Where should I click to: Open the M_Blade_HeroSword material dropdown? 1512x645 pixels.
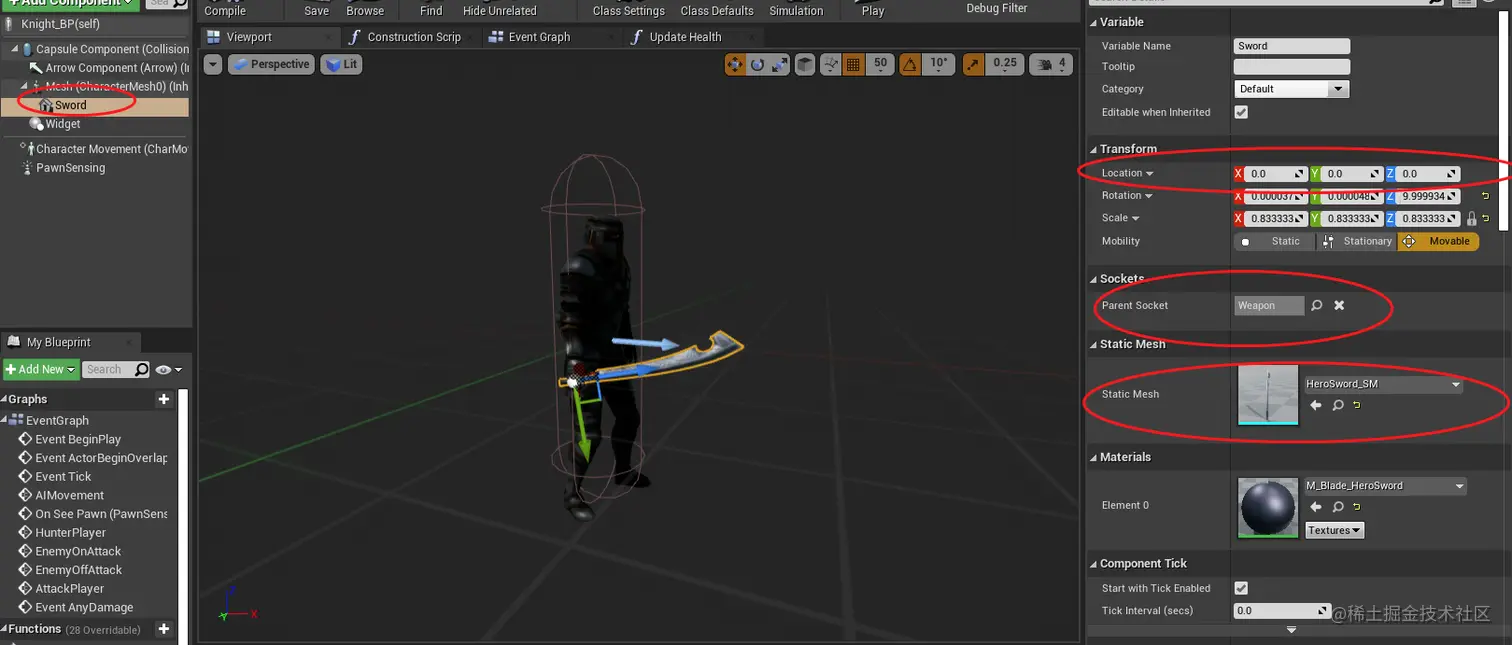pyautogui.click(x=1386, y=486)
